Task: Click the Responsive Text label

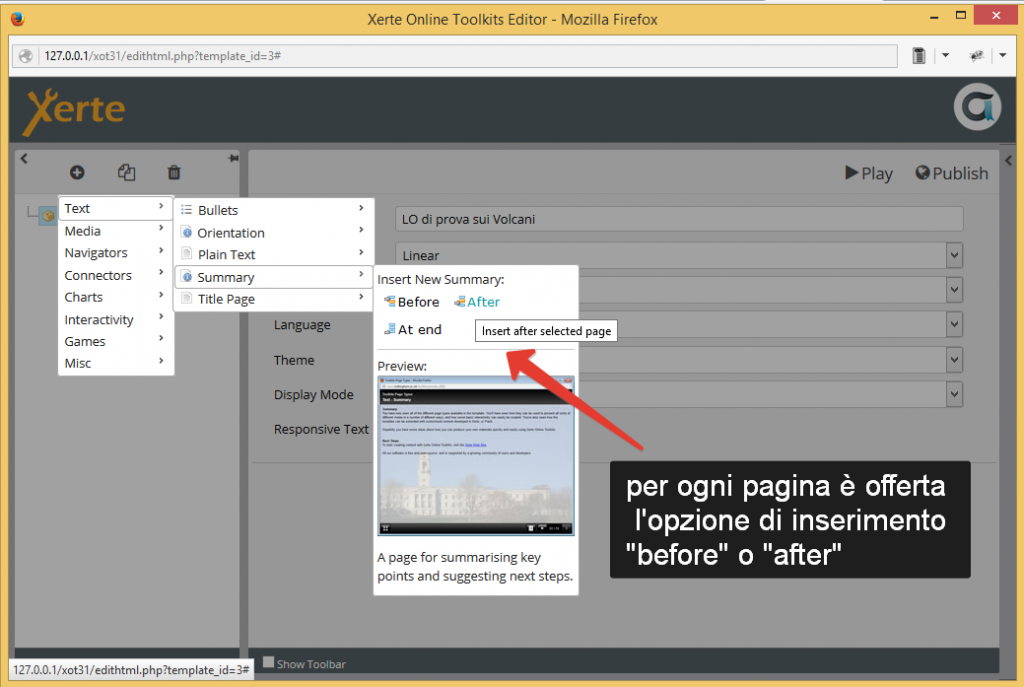Action: [x=321, y=430]
